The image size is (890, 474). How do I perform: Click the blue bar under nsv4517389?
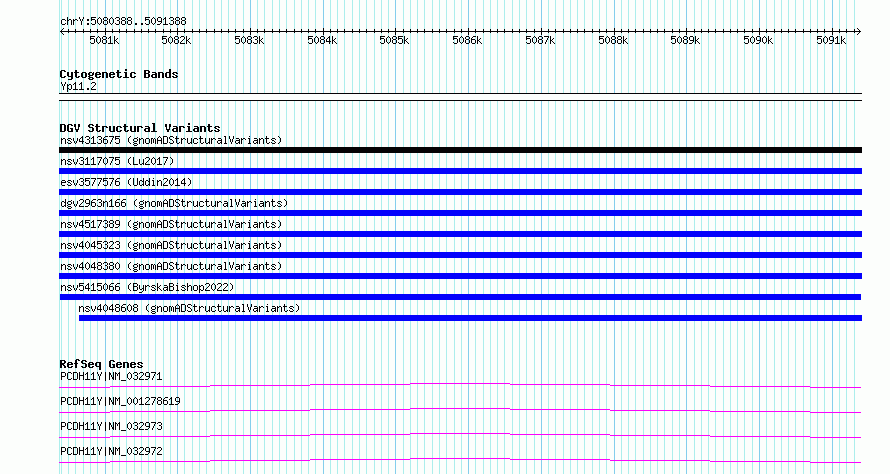(460, 234)
